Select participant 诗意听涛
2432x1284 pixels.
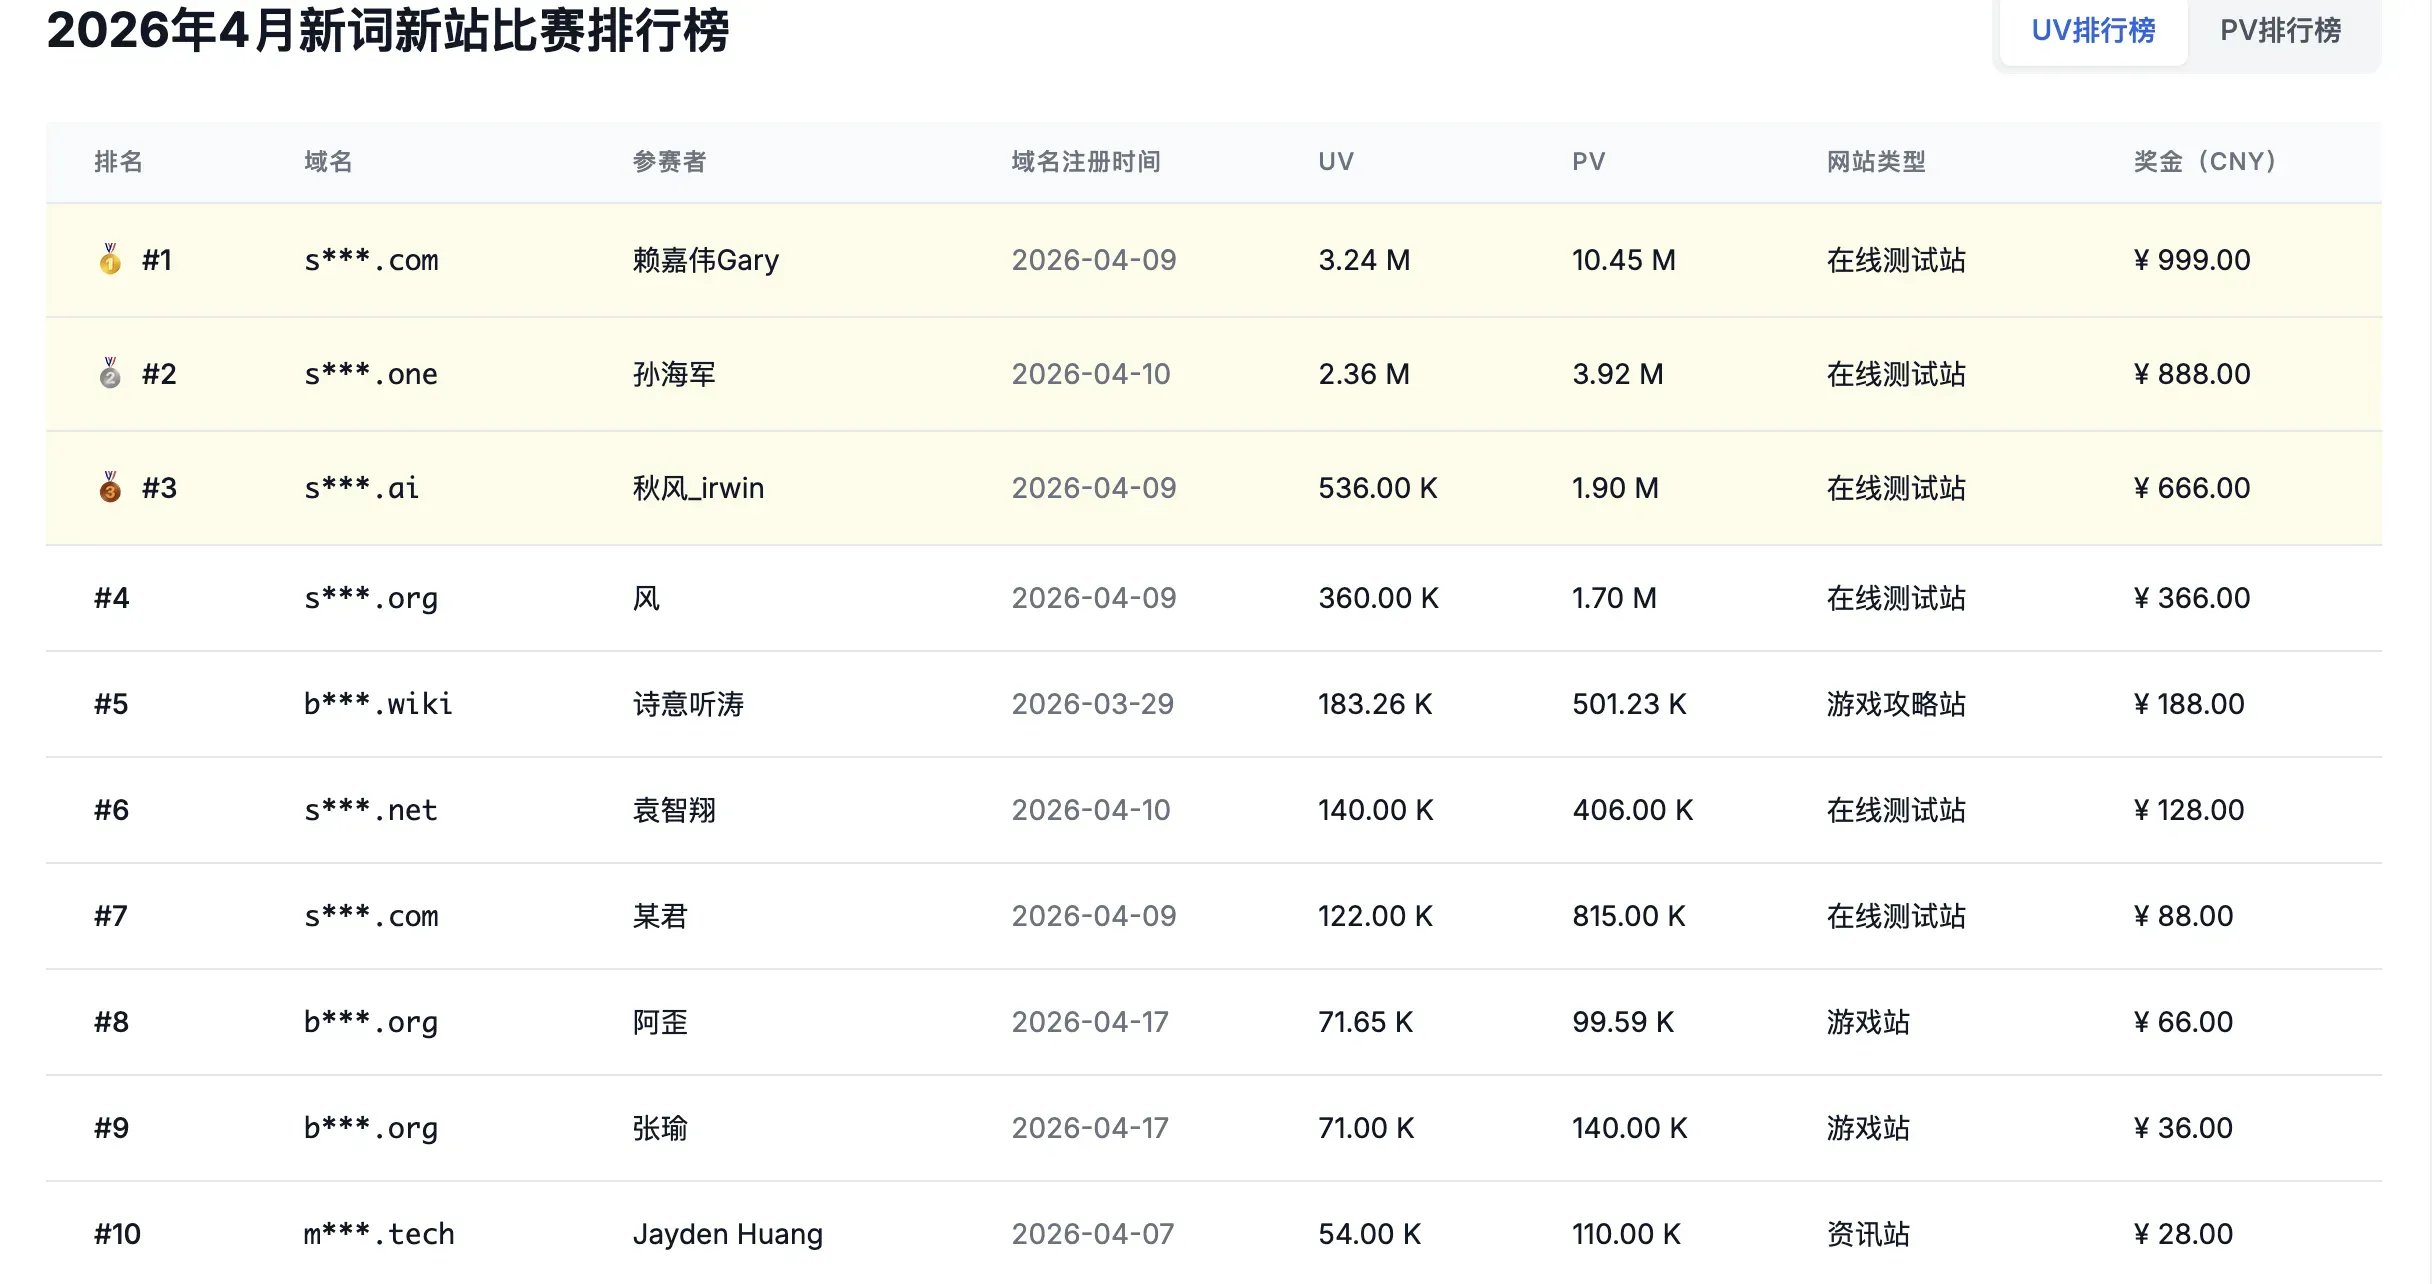[x=688, y=704]
